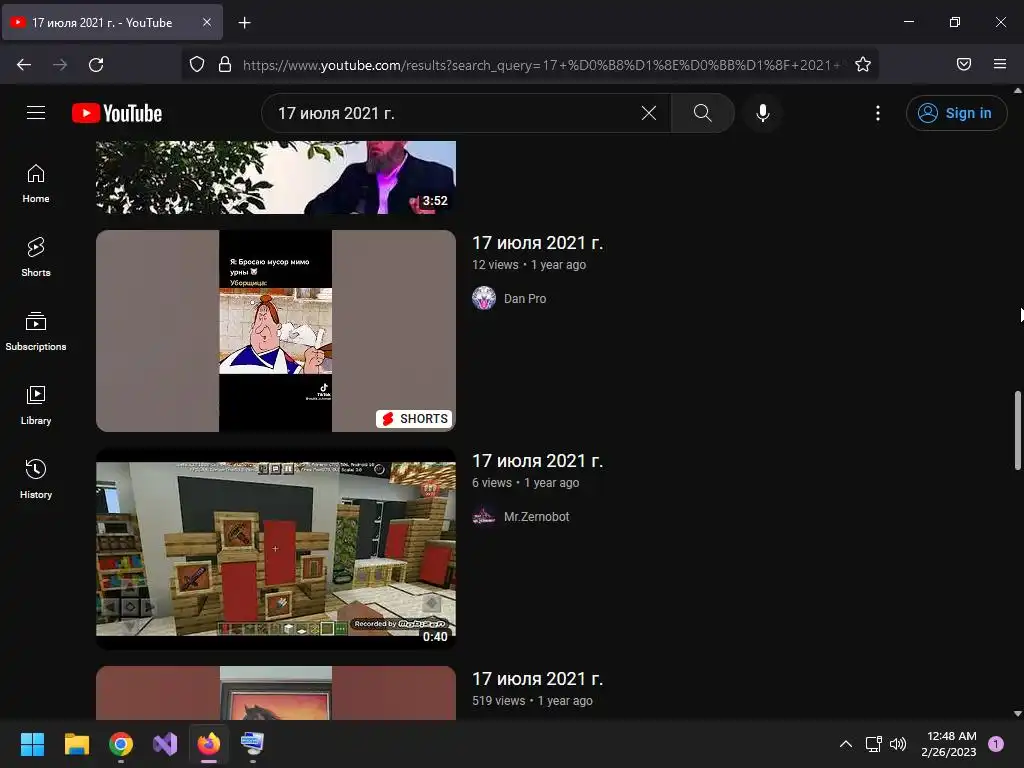Click scrollbar down arrow
This screenshot has width=1024, height=768.
(1017, 714)
